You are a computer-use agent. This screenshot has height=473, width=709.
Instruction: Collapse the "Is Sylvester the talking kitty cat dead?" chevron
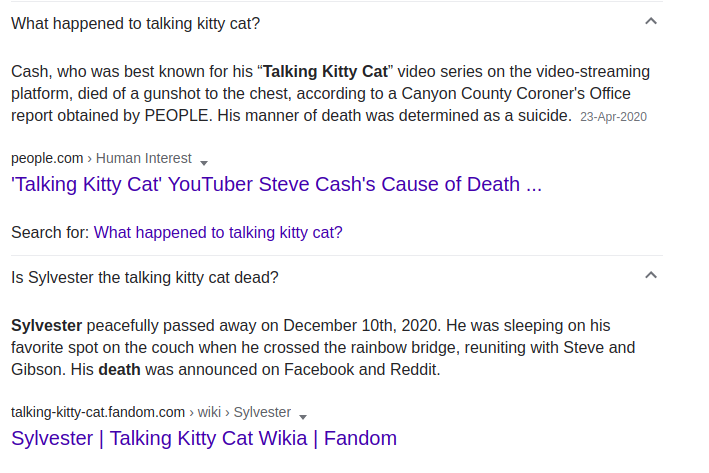[651, 275]
